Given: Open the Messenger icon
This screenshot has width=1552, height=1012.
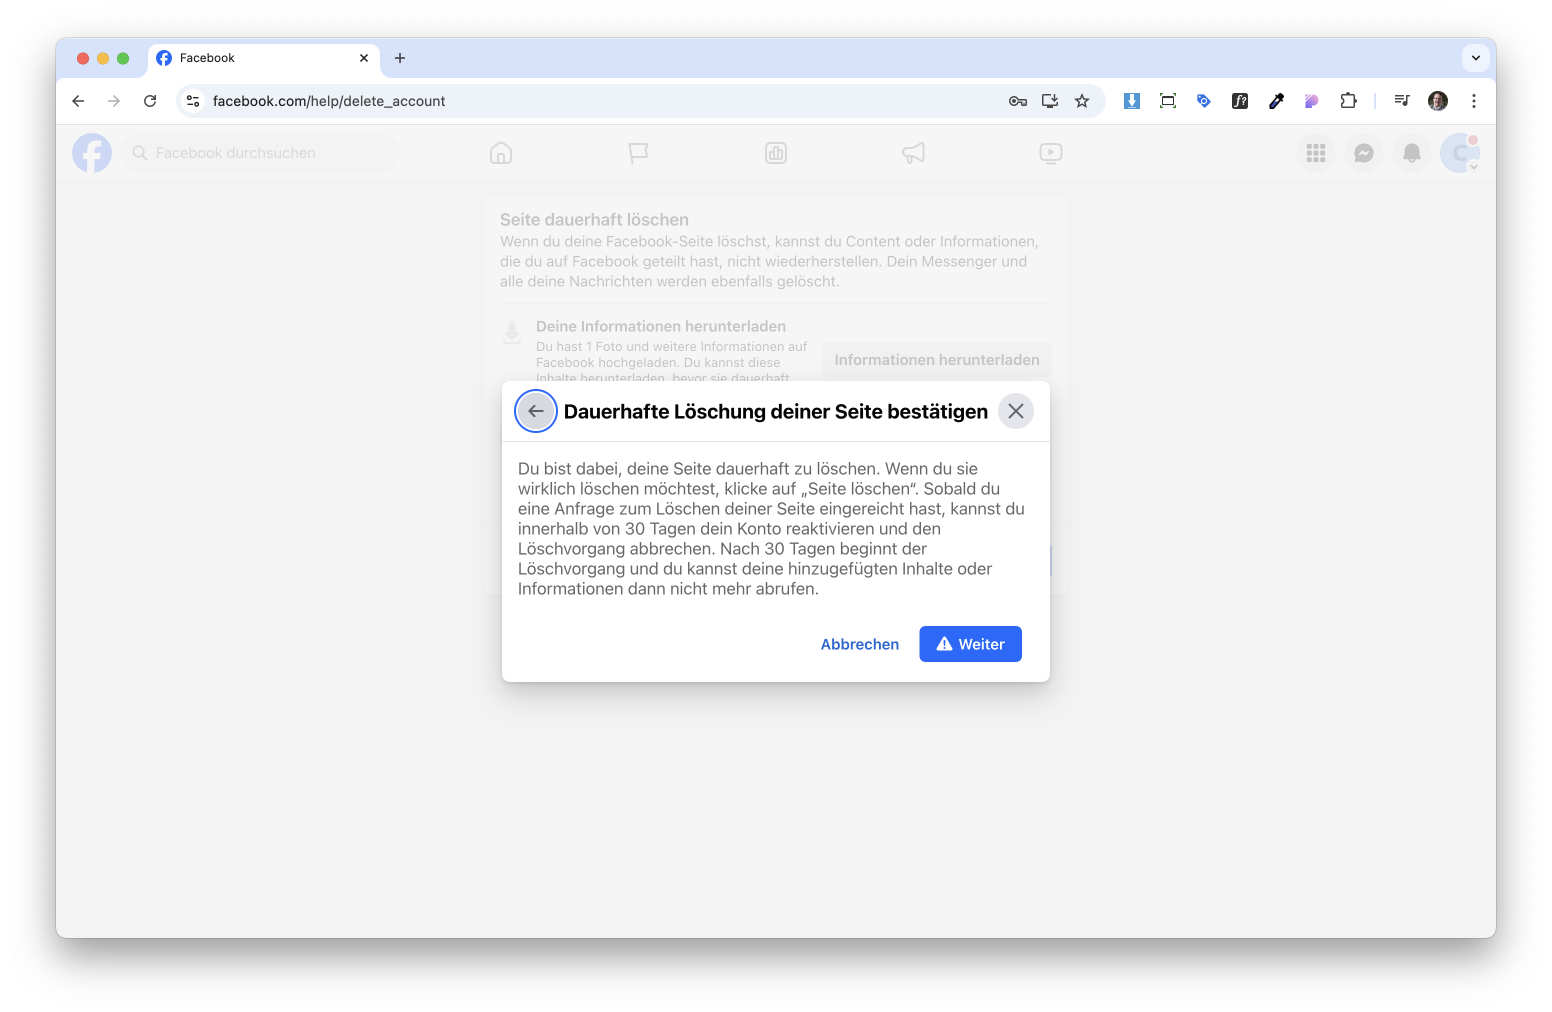Looking at the screenshot, I should coord(1363,153).
